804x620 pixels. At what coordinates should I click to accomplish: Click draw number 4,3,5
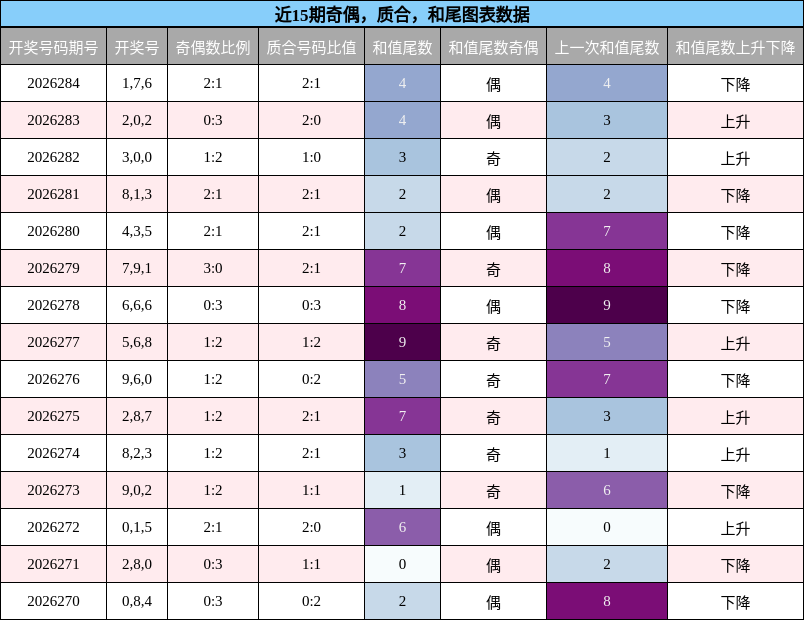[137, 231]
